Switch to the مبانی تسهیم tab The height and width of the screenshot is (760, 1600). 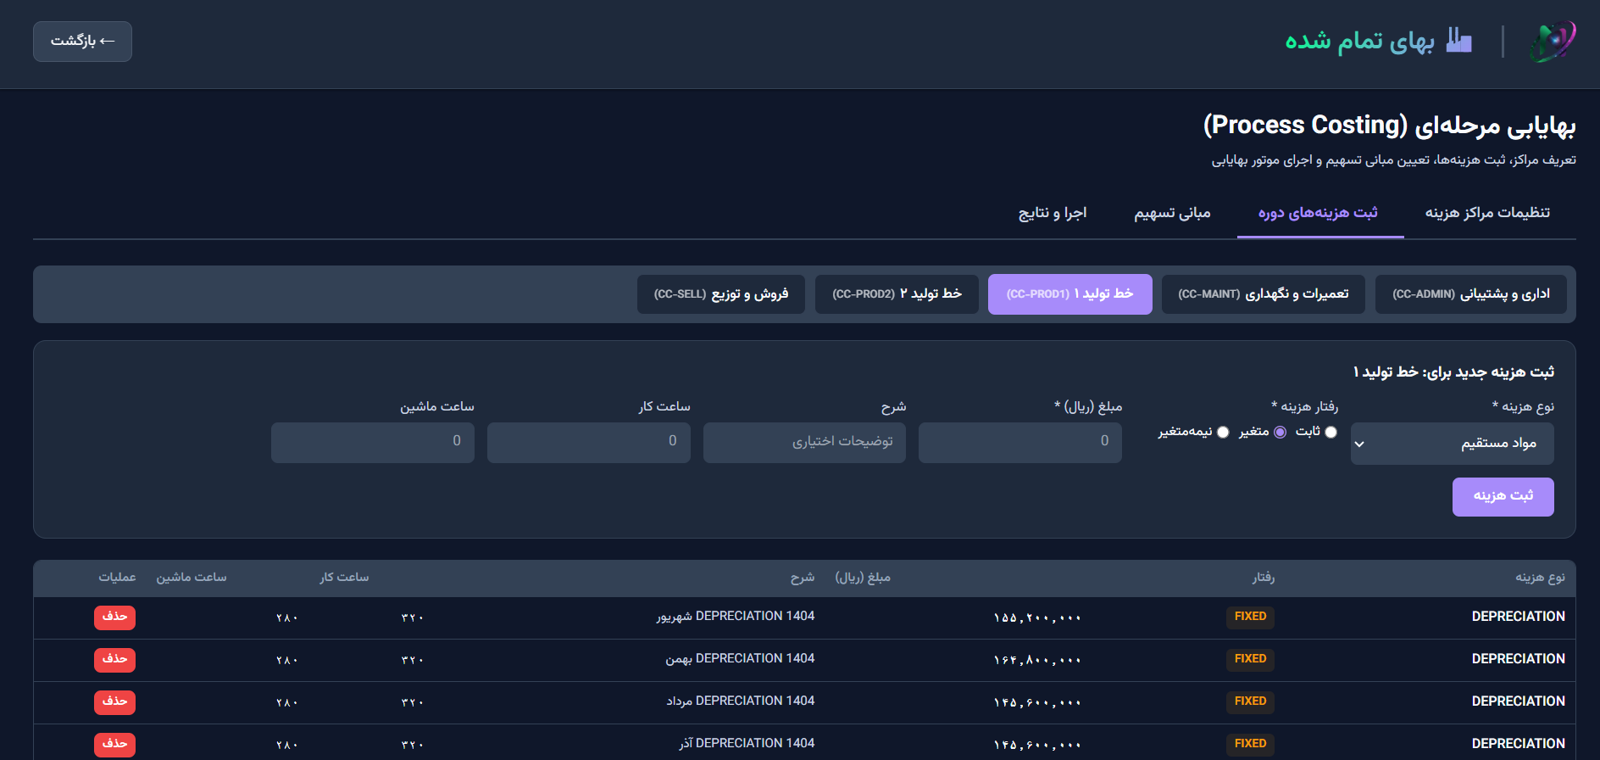point(1172,212)
